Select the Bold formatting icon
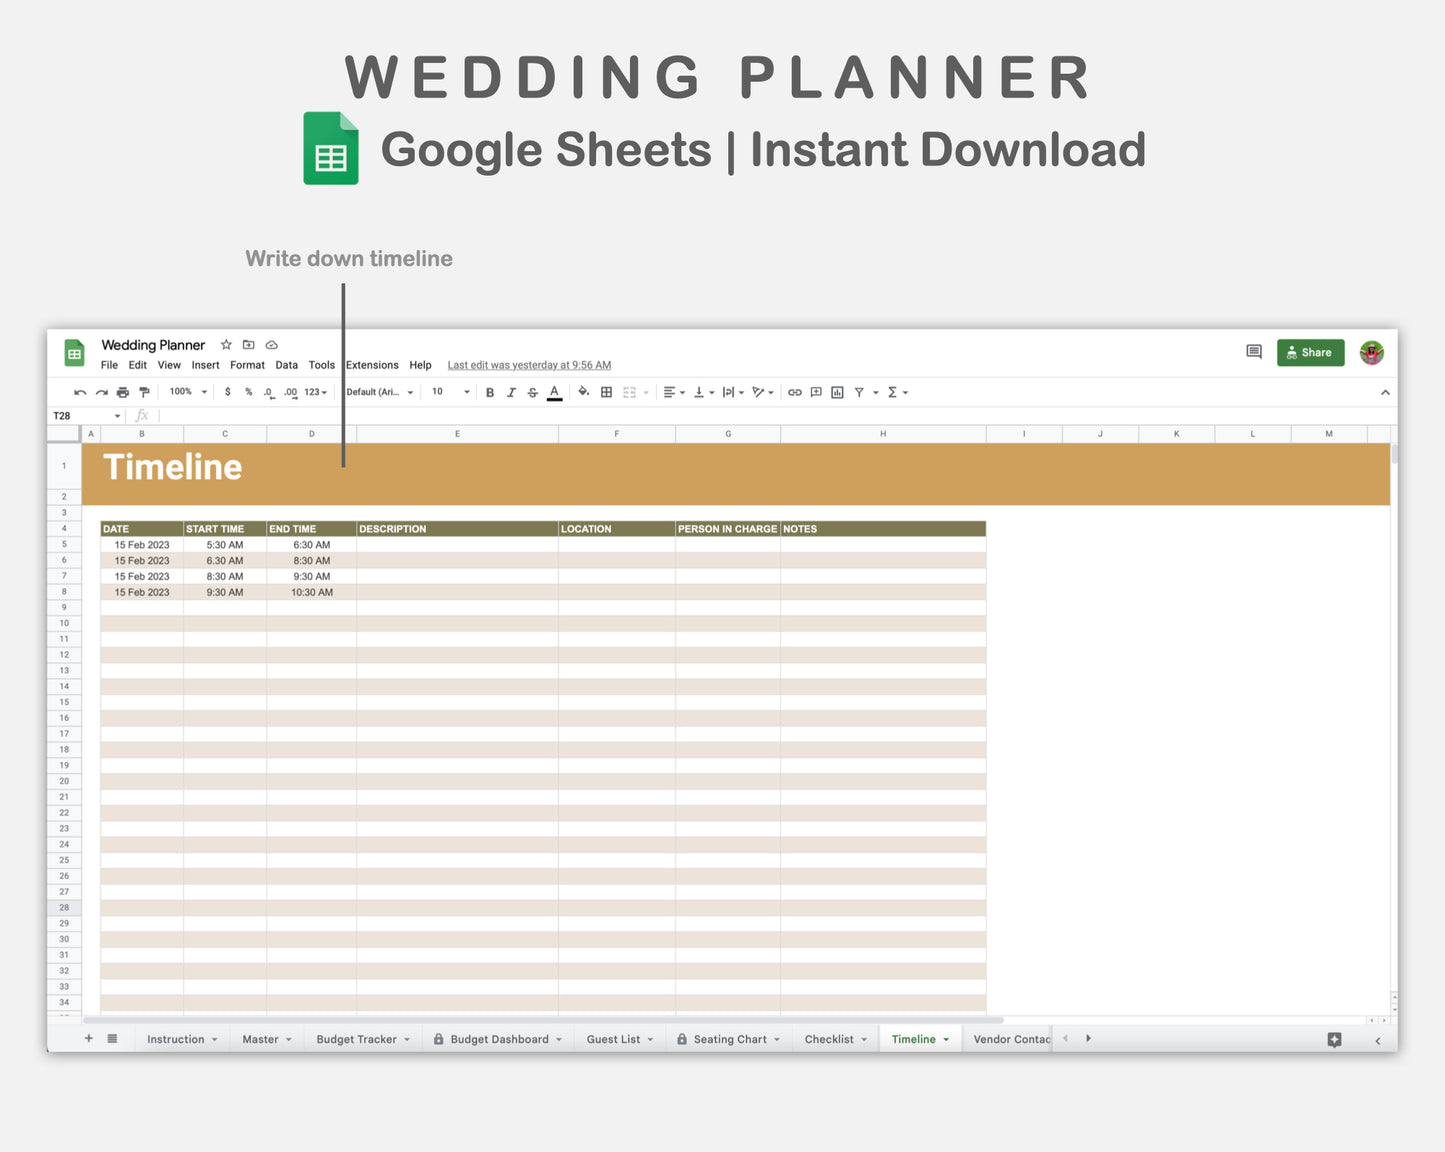The image size is (1445, 1152). (x=490, y=392)
